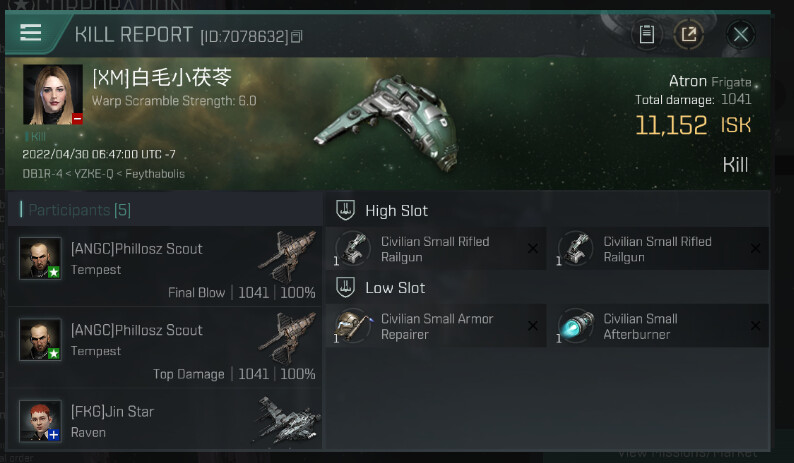Viewport: 794px width, 463px height.
Task: Select the first Civilian Small Rifled Railgun icon
Action: (352, 248)
